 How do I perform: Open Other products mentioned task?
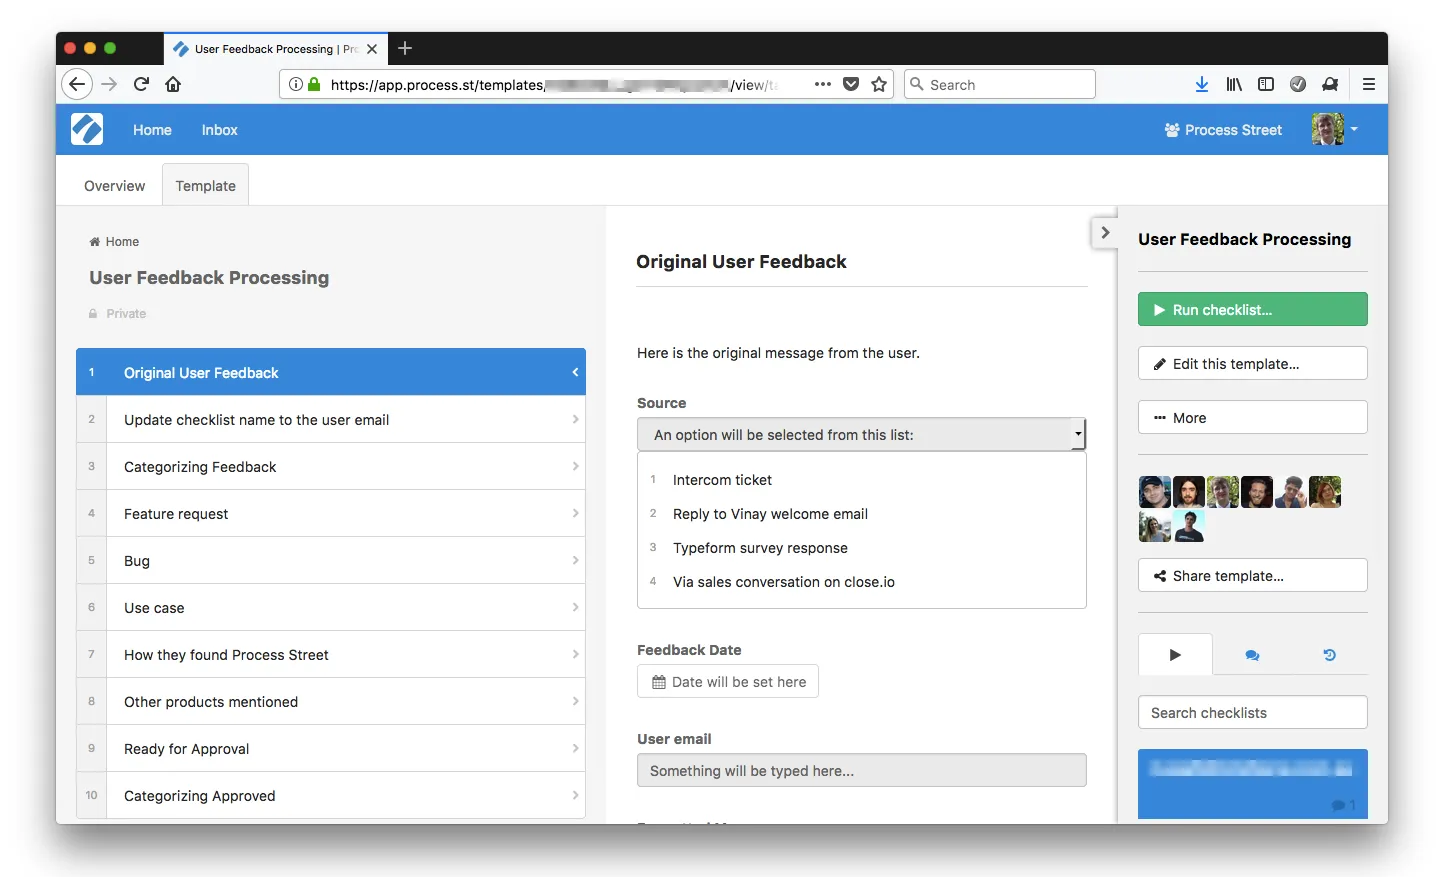pyautogui.click(x=331, y=702)
